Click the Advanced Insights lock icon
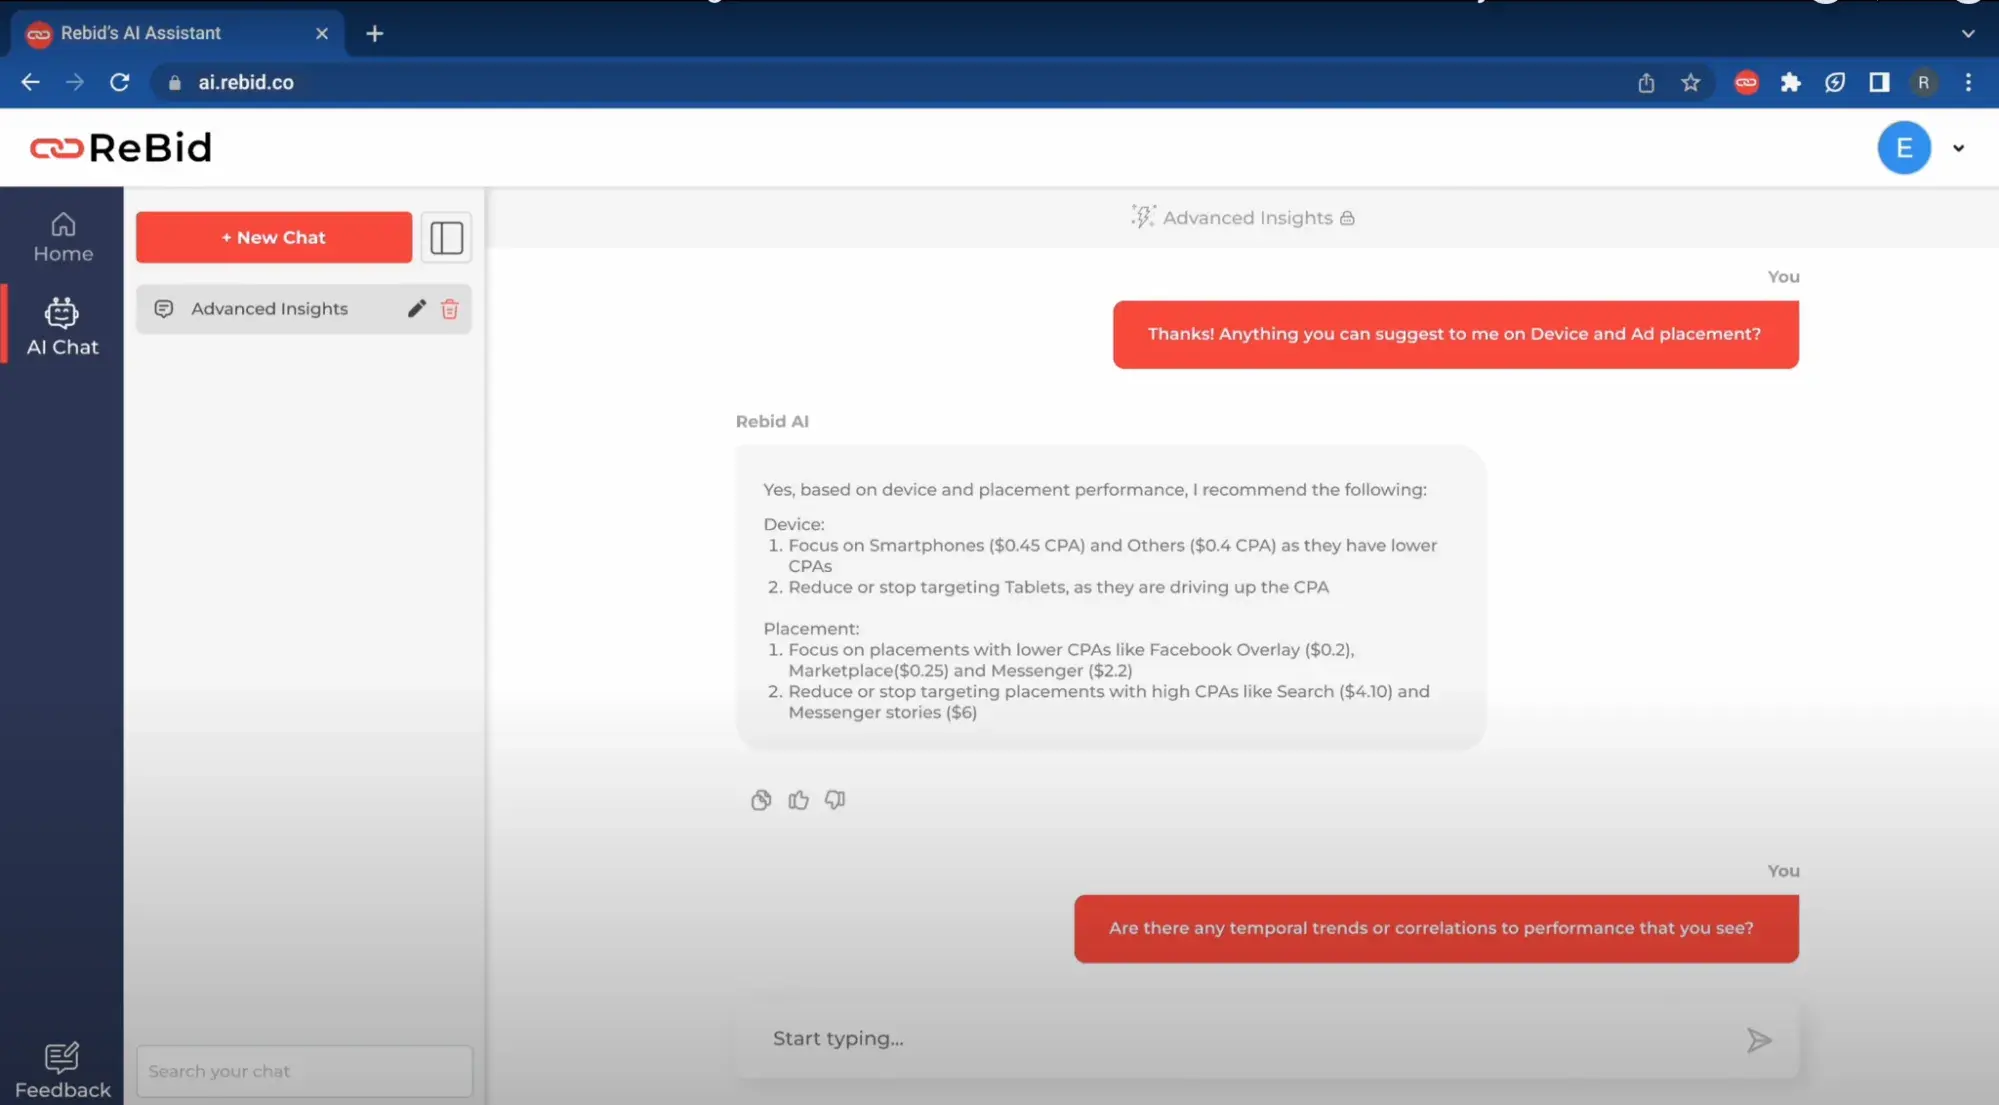Image resolution: width=1999 pixels, height=1105 pixels. point(1347,218)
